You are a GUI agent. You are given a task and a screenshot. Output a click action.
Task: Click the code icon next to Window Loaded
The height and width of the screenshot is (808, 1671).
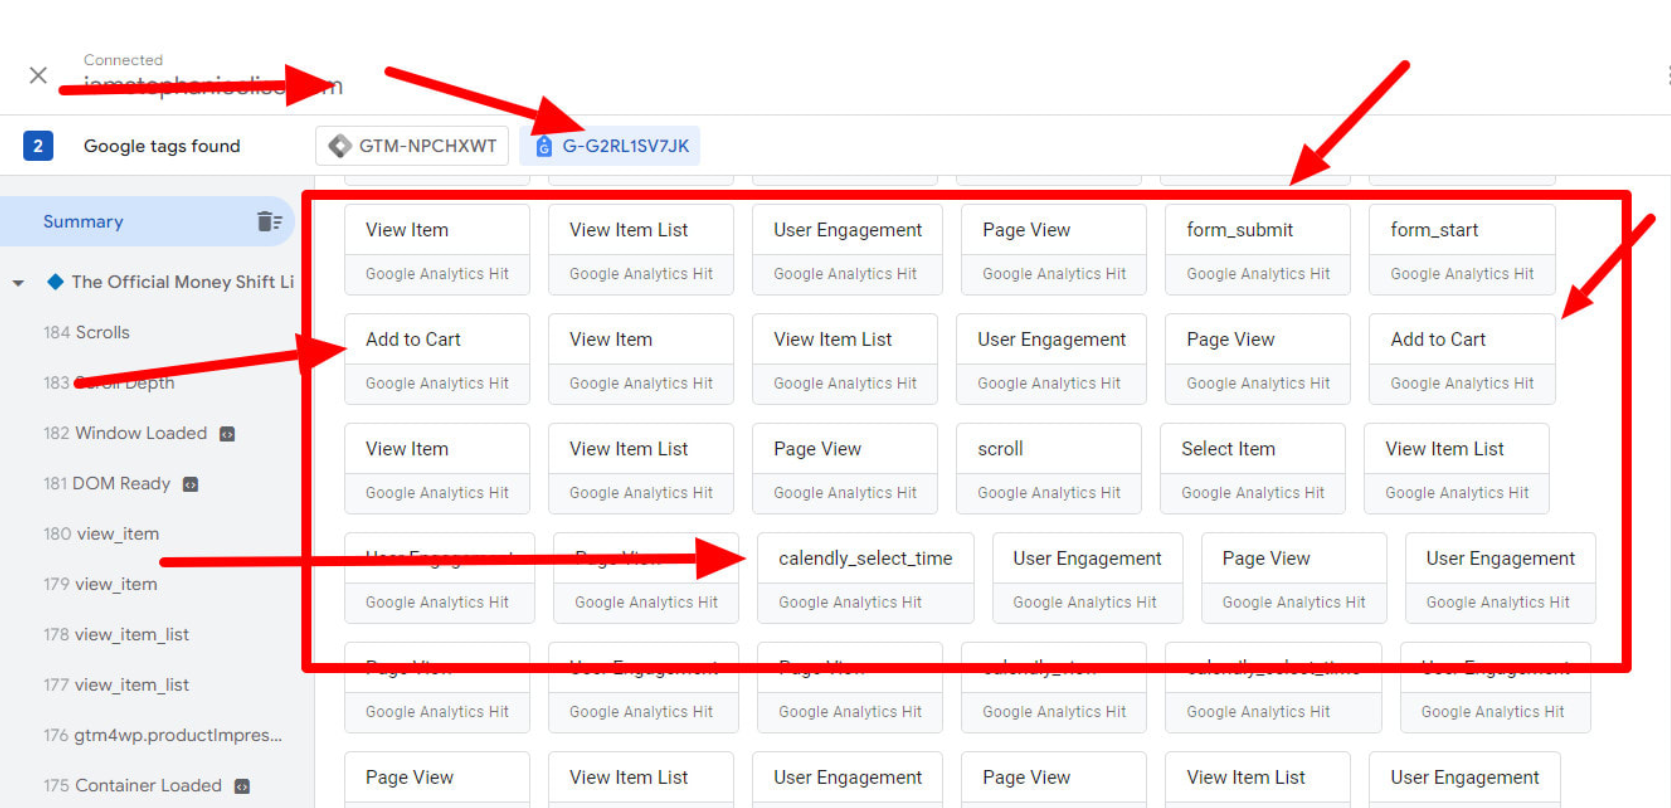[x=227, y=434]
